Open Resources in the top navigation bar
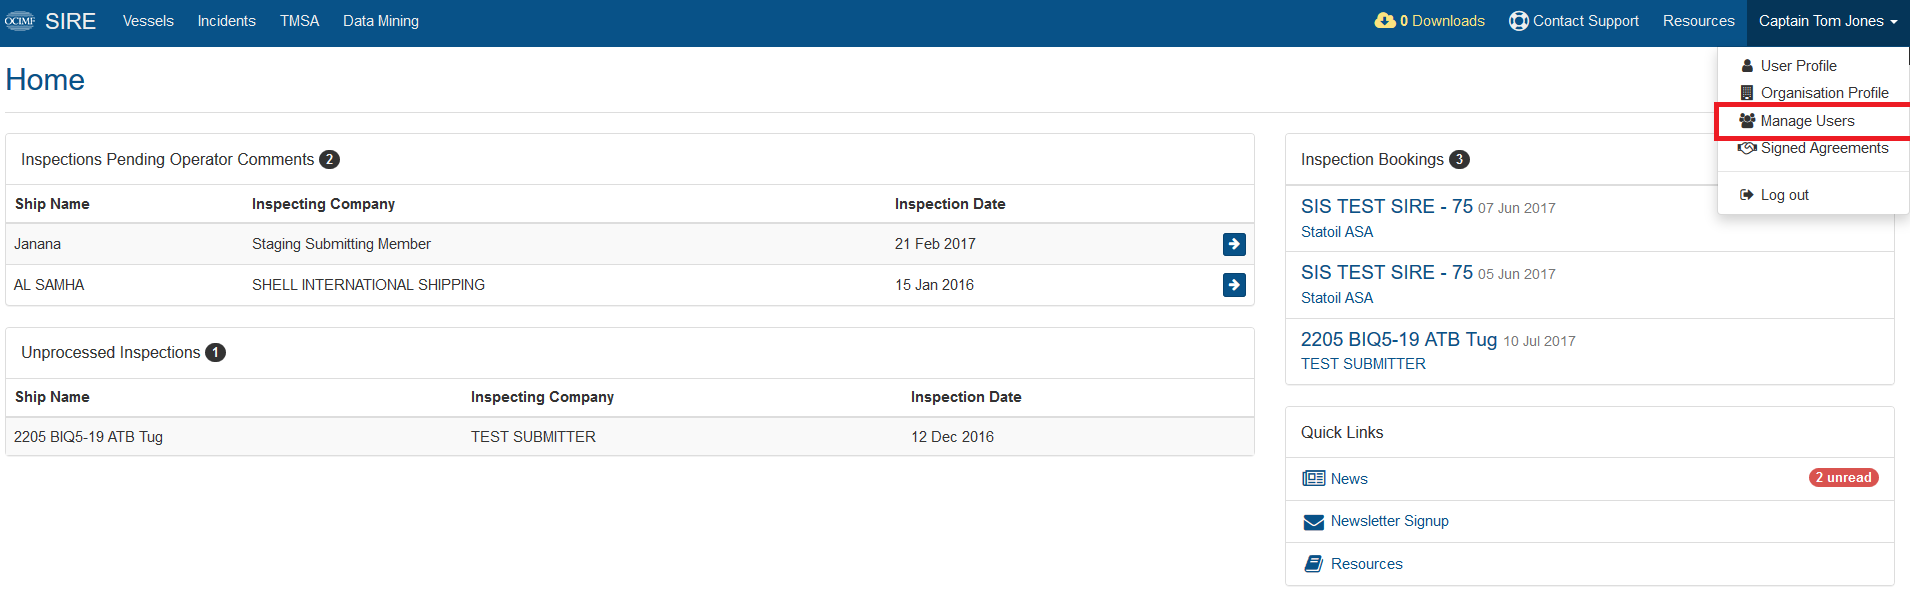Viewport: 1910px width, 603px height. 1699,21
